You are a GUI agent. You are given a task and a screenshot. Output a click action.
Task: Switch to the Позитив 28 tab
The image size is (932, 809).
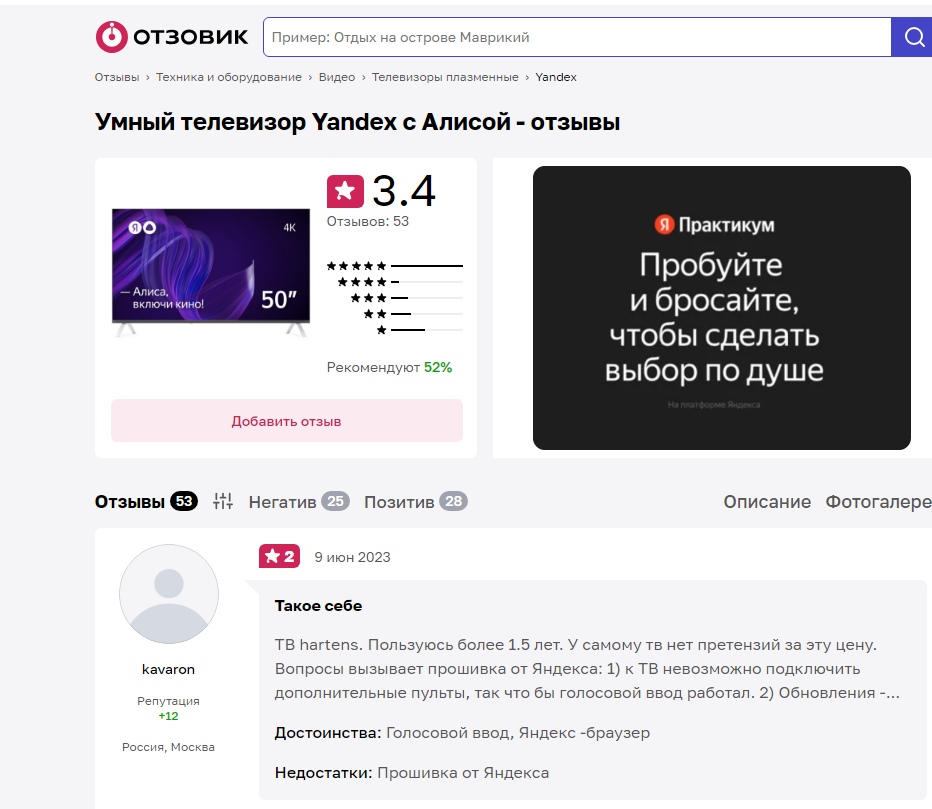(x=416, y=502)
